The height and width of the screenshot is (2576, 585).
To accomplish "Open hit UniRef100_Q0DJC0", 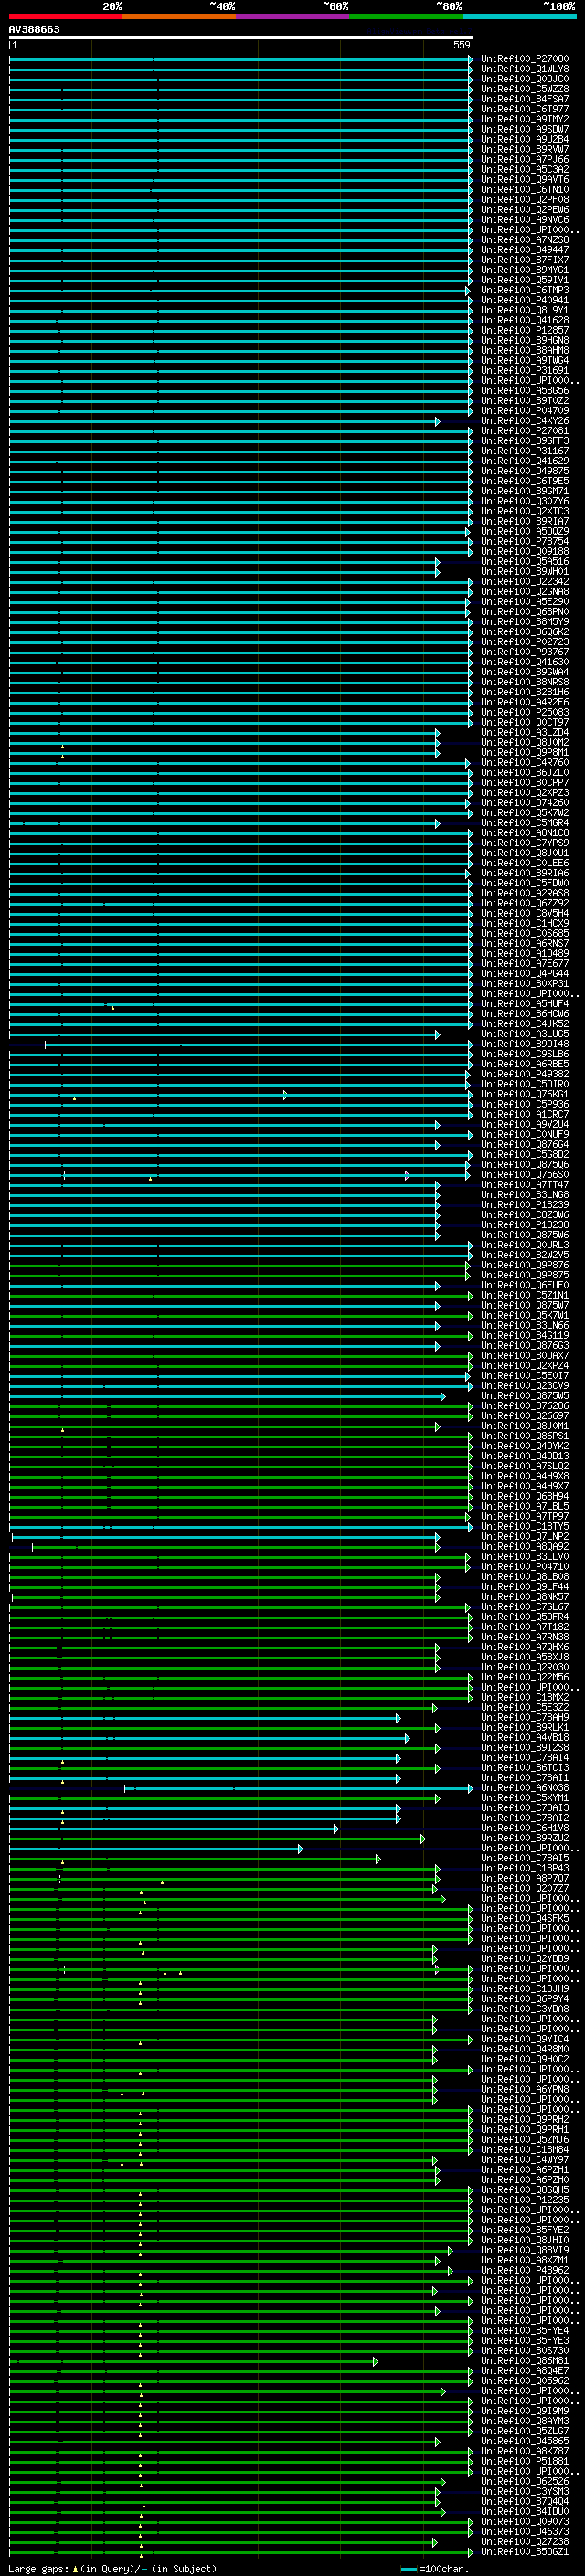I will (525, 79).
